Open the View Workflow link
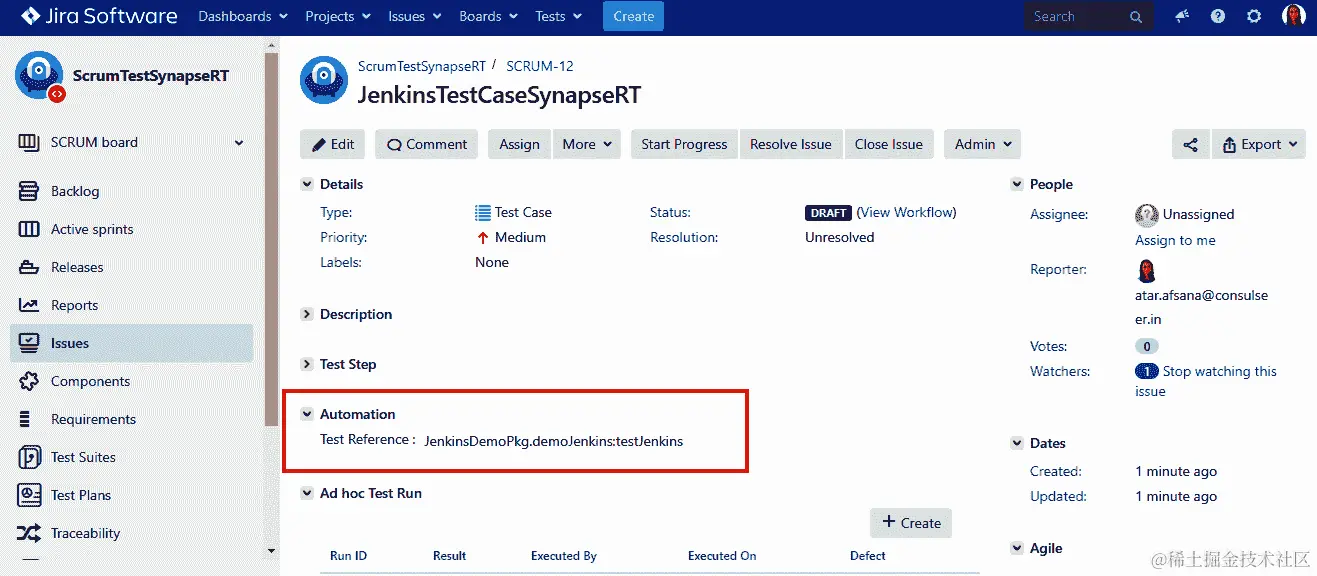Screen dimensions: 1317x576 coord(908,212)
